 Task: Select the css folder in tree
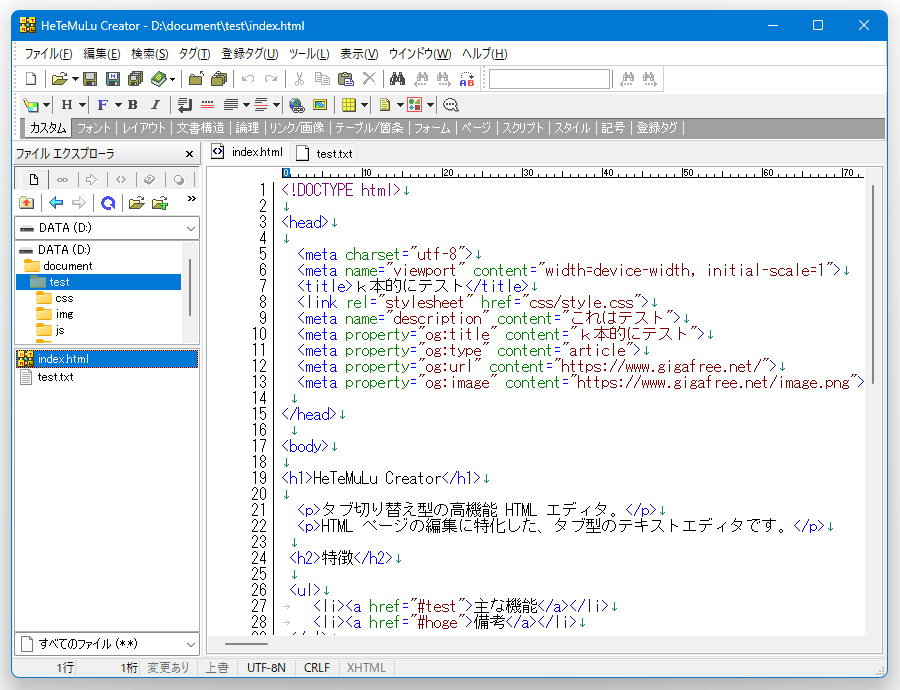click(x=64, y=299)
